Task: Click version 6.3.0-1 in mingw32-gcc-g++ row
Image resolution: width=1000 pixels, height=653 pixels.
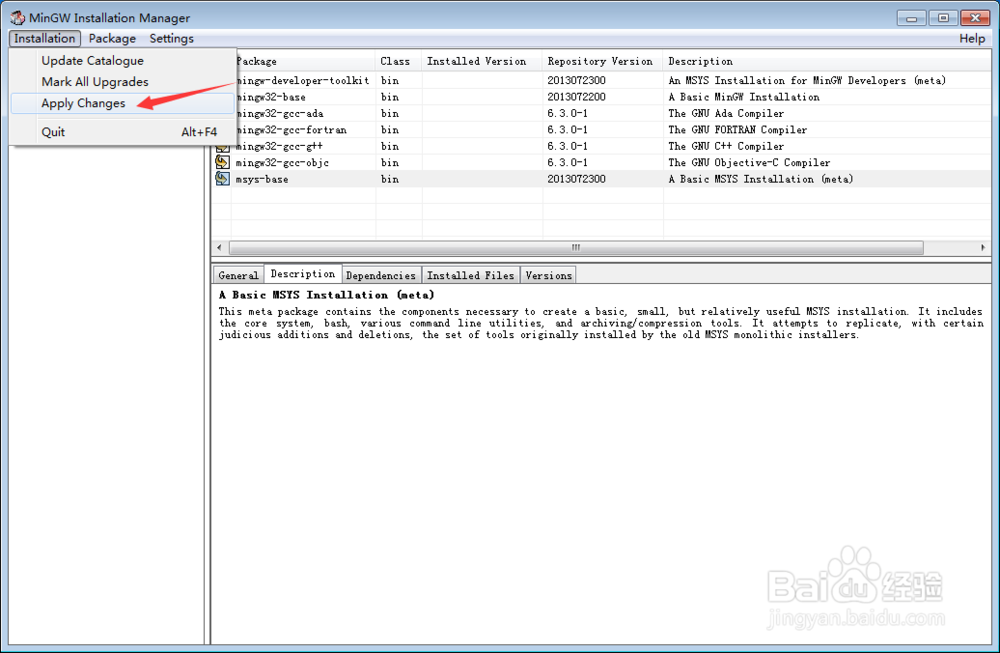Action: tap(568, 147)
